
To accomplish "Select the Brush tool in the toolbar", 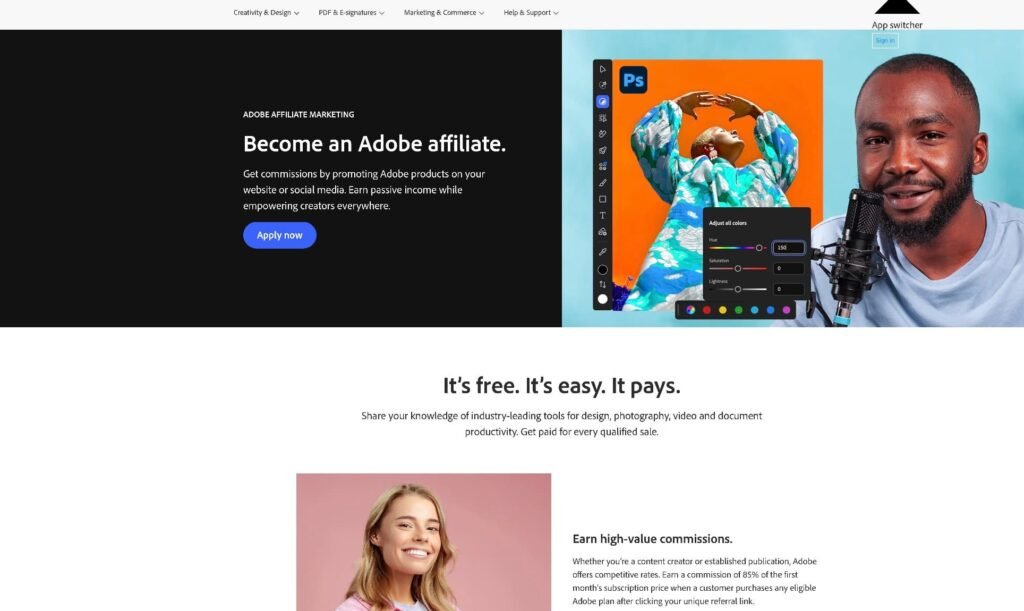I will pyautogui.click(x=602, y=183).
